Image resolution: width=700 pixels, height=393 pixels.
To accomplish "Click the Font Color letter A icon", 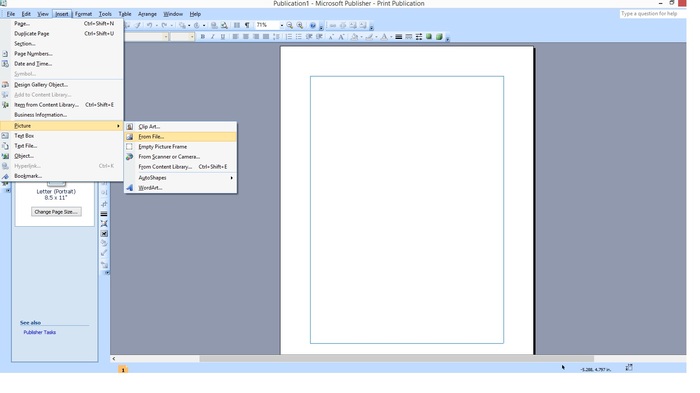I will 384,37.
